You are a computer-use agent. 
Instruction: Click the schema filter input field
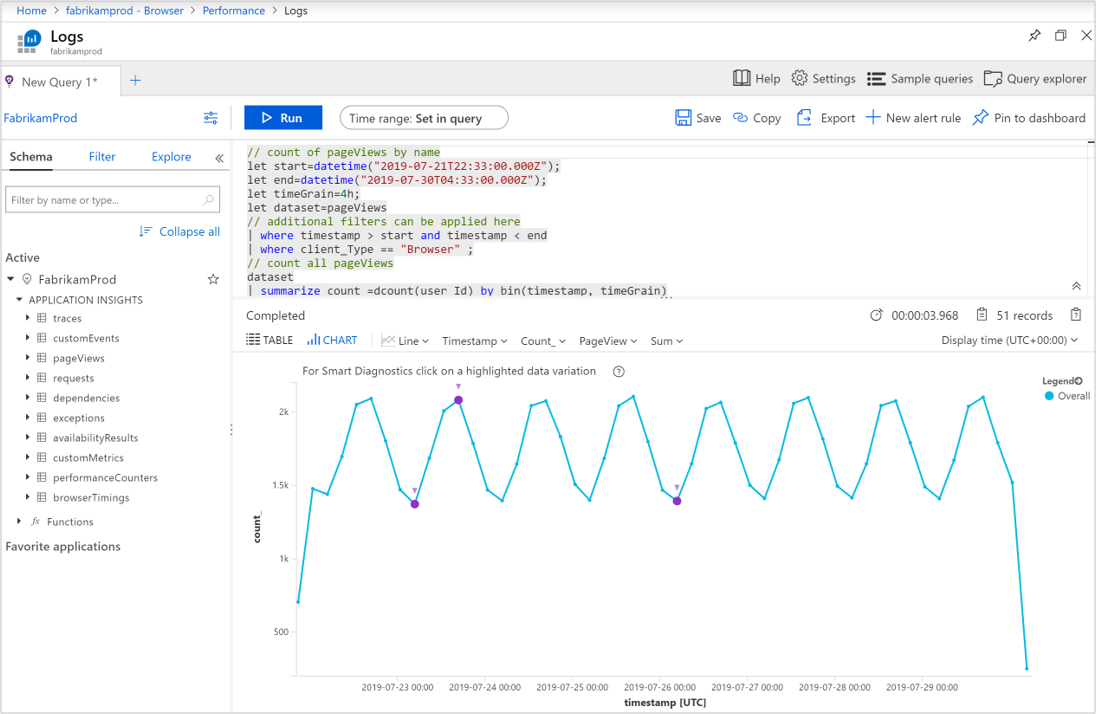104,200
